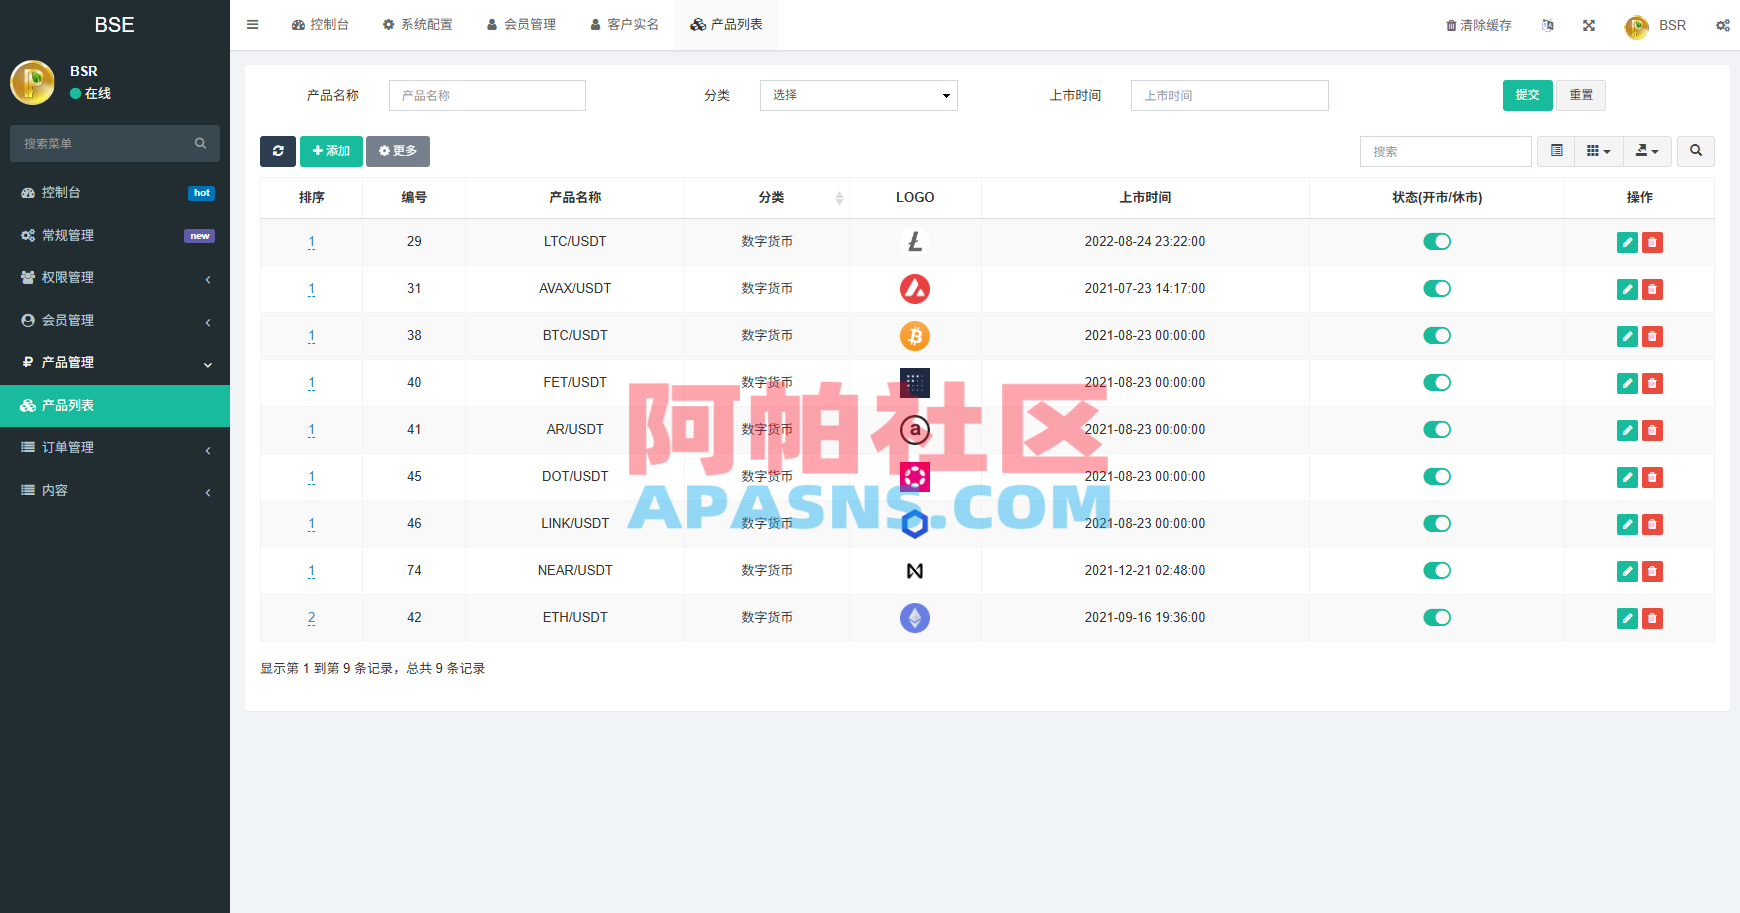The image size is (1740, 913).
Task: Edit the BTC/USDT product row
Action: pos(1627,336)
